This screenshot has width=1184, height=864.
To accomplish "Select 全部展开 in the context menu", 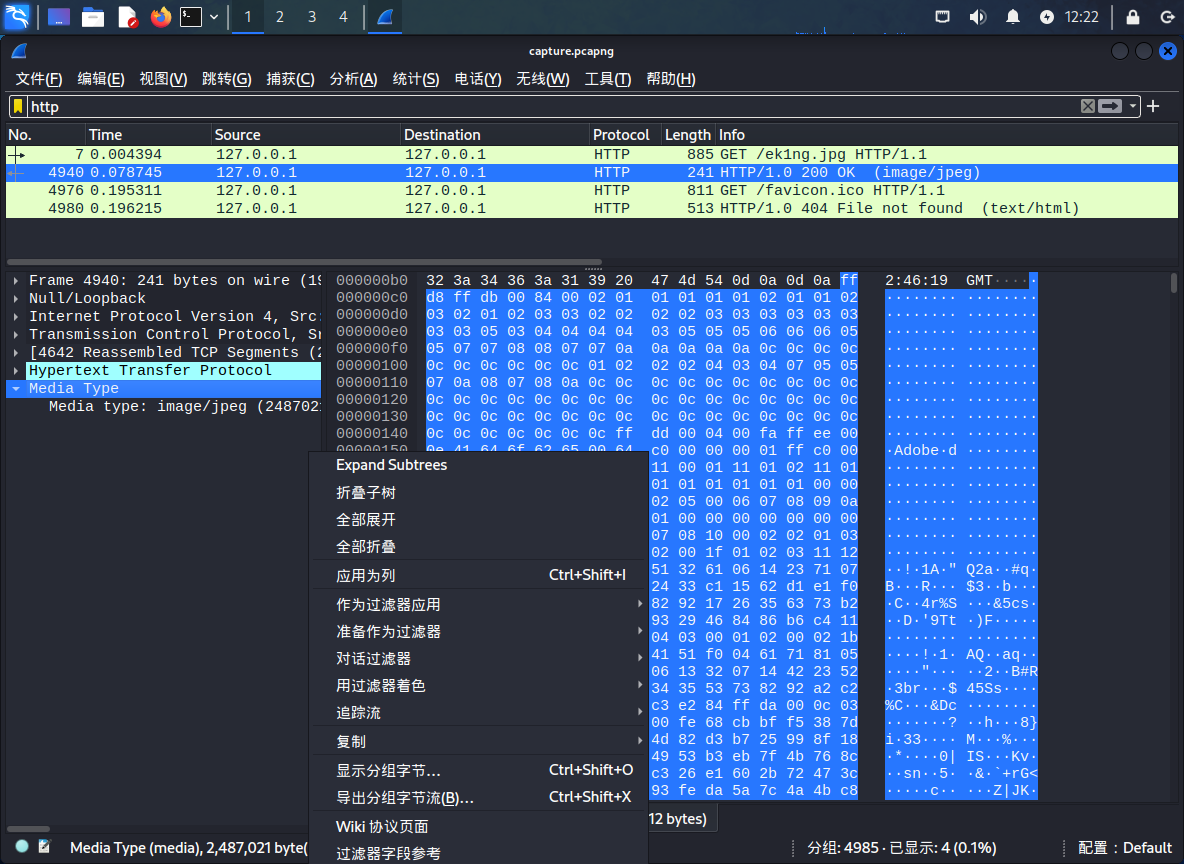I will pyautogui.click(x=366, y=520).
